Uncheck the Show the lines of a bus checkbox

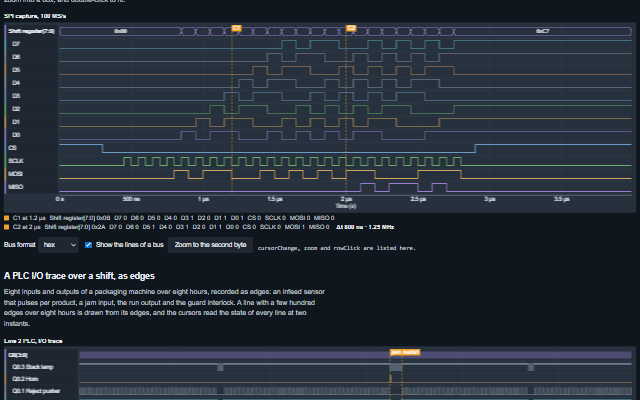(x=88, y=245)
